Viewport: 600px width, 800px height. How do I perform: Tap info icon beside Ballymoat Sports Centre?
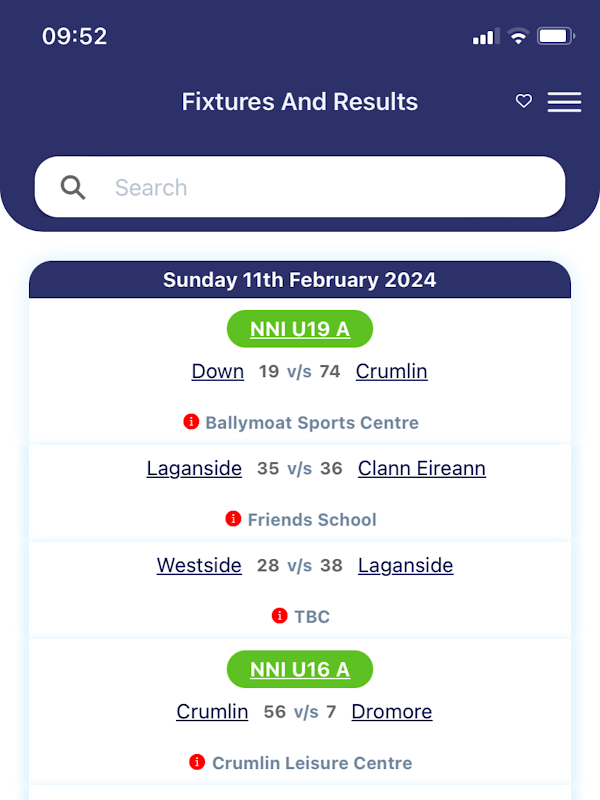pyautogui.click(x=192, y=422)
